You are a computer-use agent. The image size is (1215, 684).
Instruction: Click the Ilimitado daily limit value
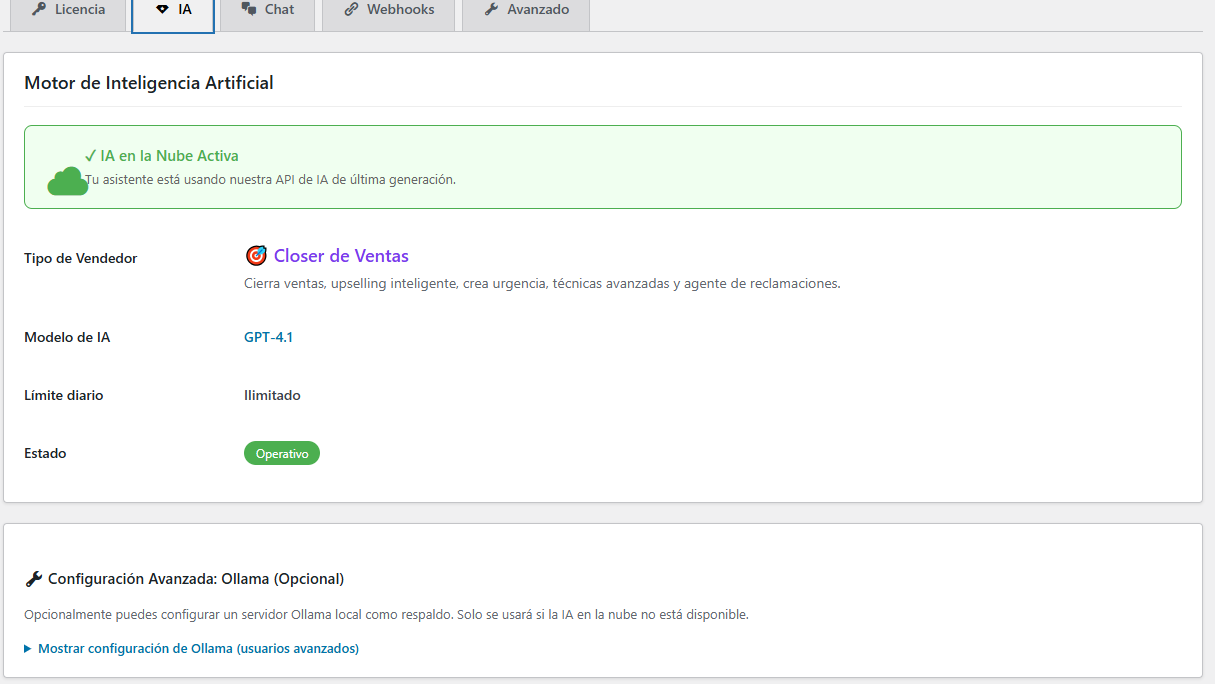(272, 395)
